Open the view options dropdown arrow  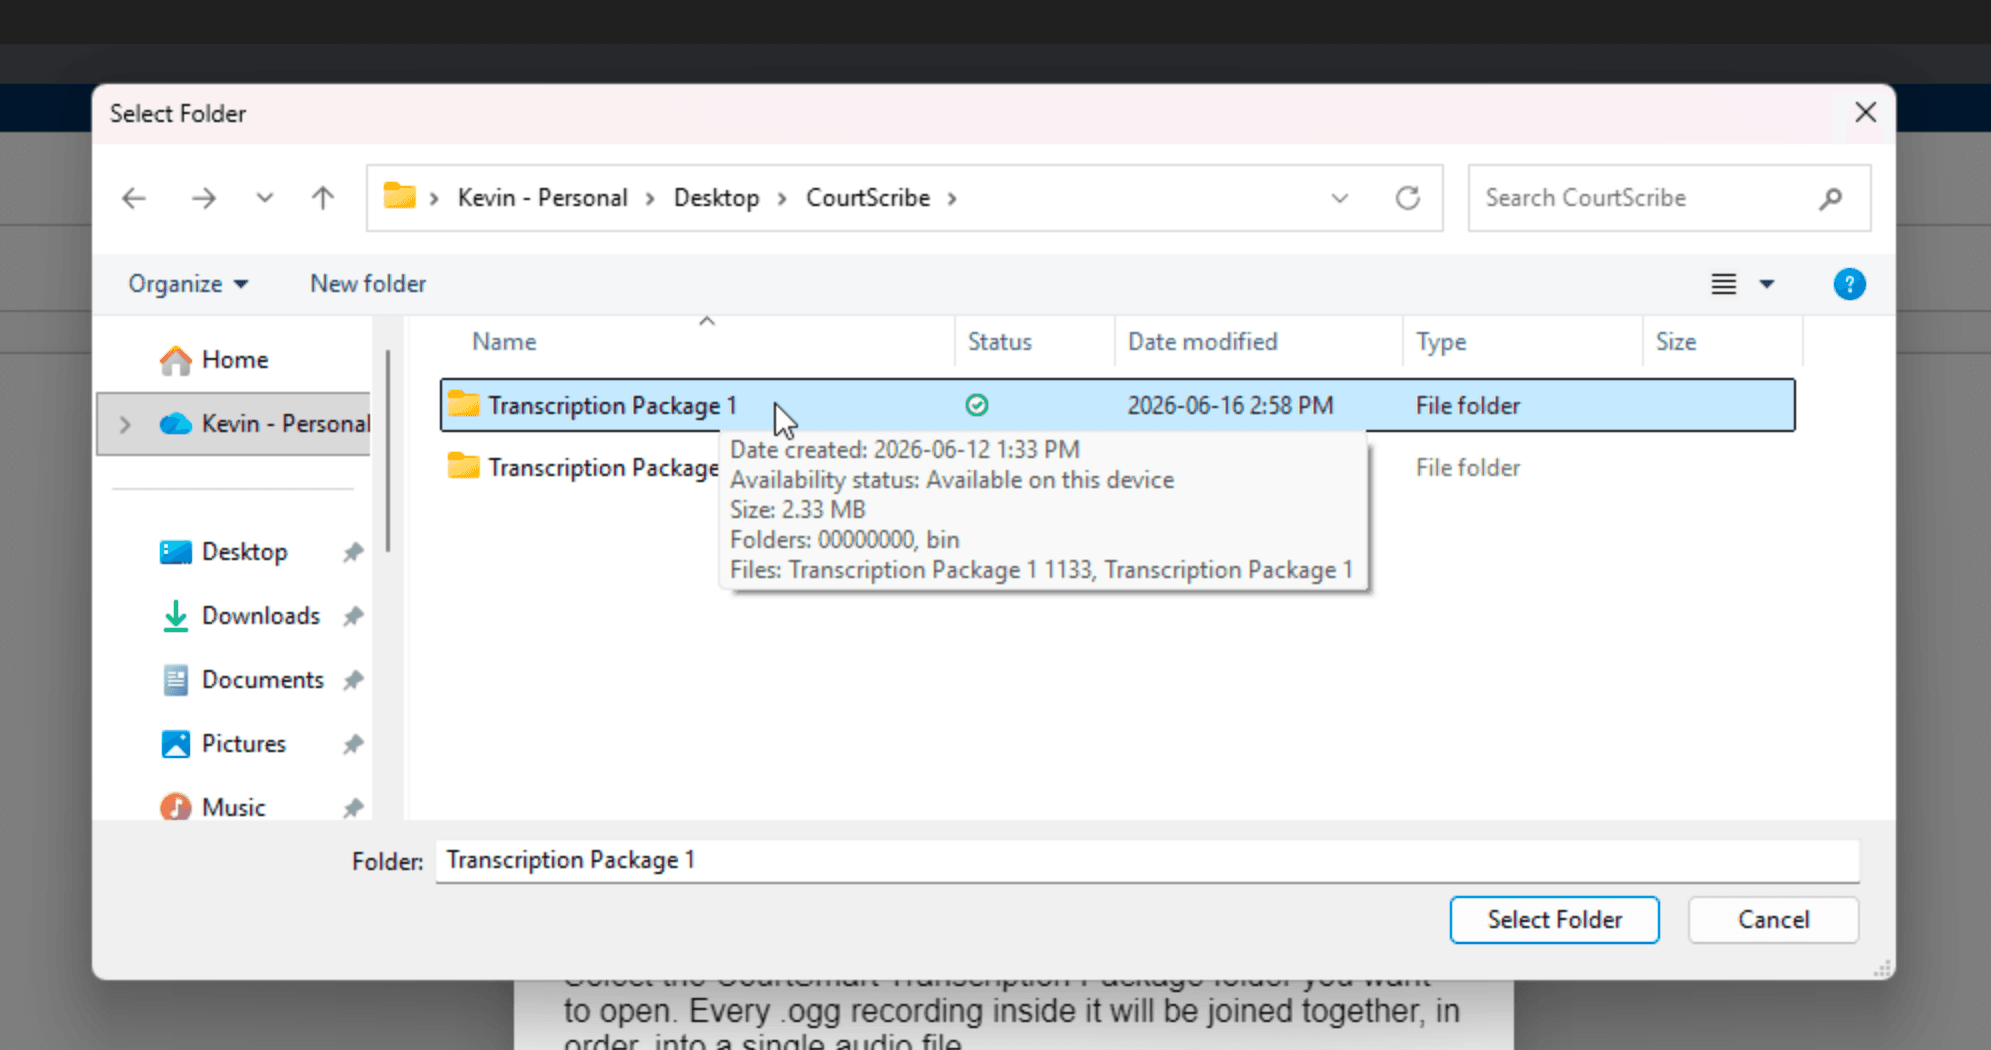[x=1767, y=284]
